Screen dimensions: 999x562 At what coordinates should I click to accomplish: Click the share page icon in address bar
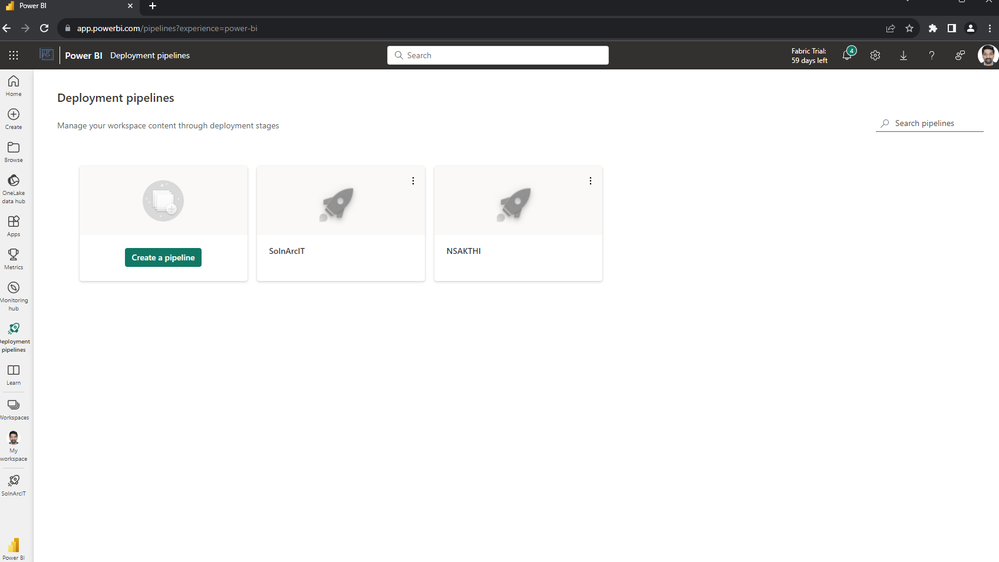(890, 28)
